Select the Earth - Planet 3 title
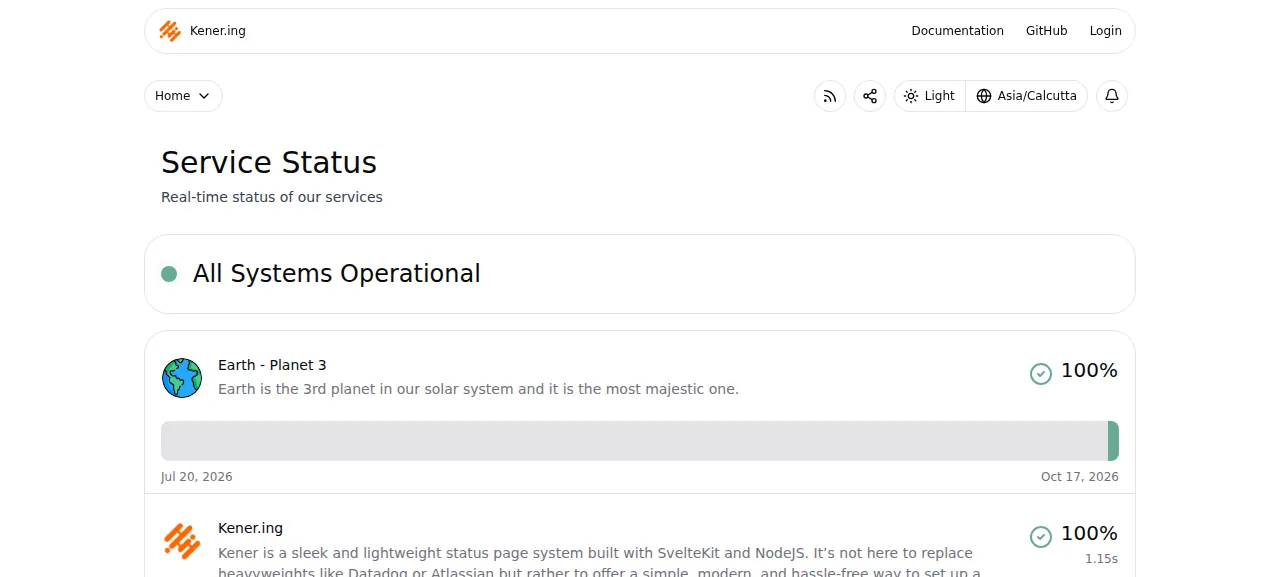 [x=272, y=365]
